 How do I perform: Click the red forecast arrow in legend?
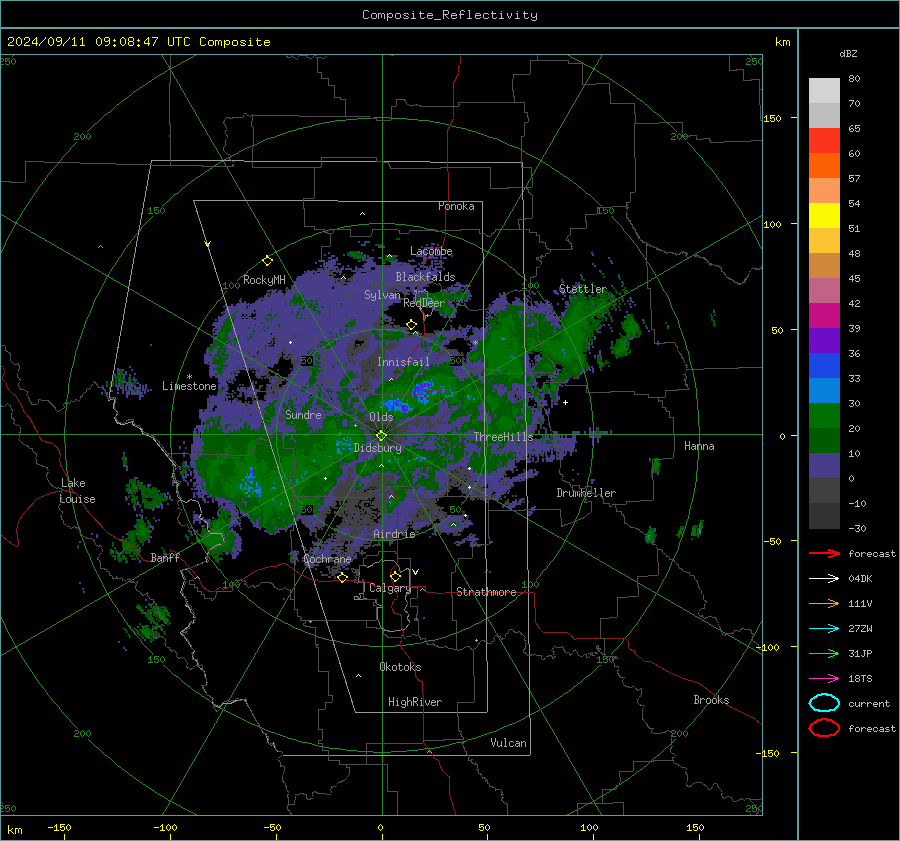(824, 553)
